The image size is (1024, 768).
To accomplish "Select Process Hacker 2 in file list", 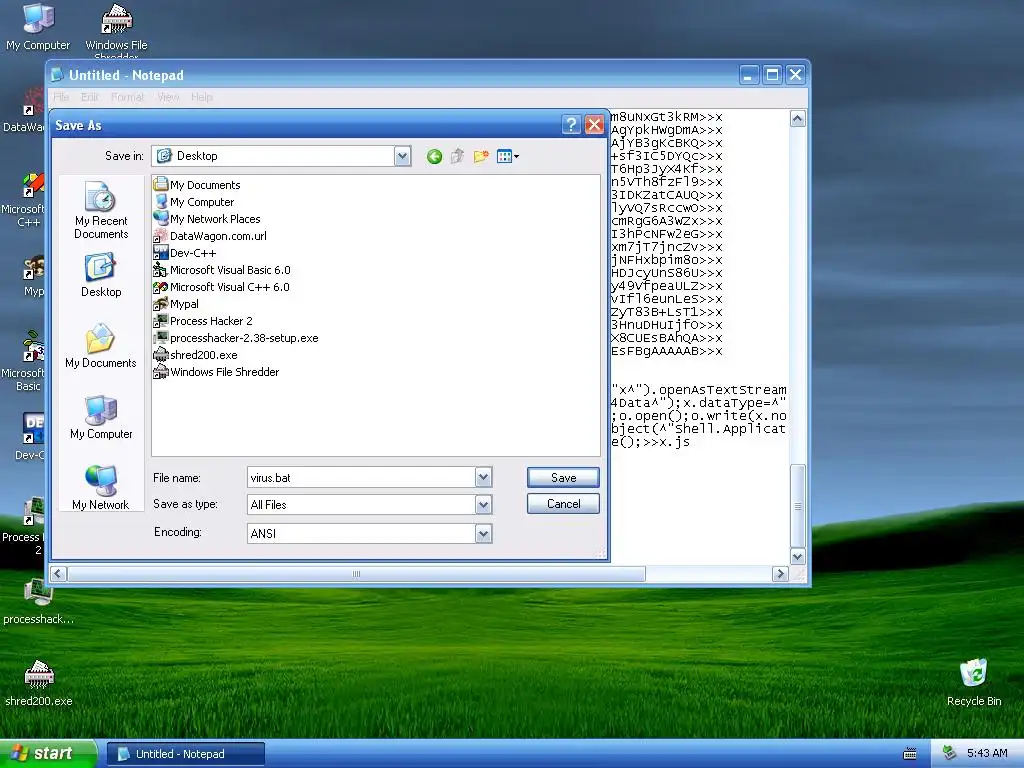I will coord(203,321).
